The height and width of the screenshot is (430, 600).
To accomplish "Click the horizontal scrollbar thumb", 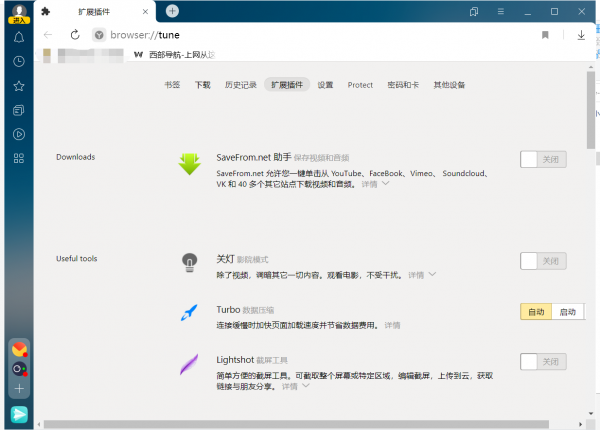I will [x=296, y=424].
